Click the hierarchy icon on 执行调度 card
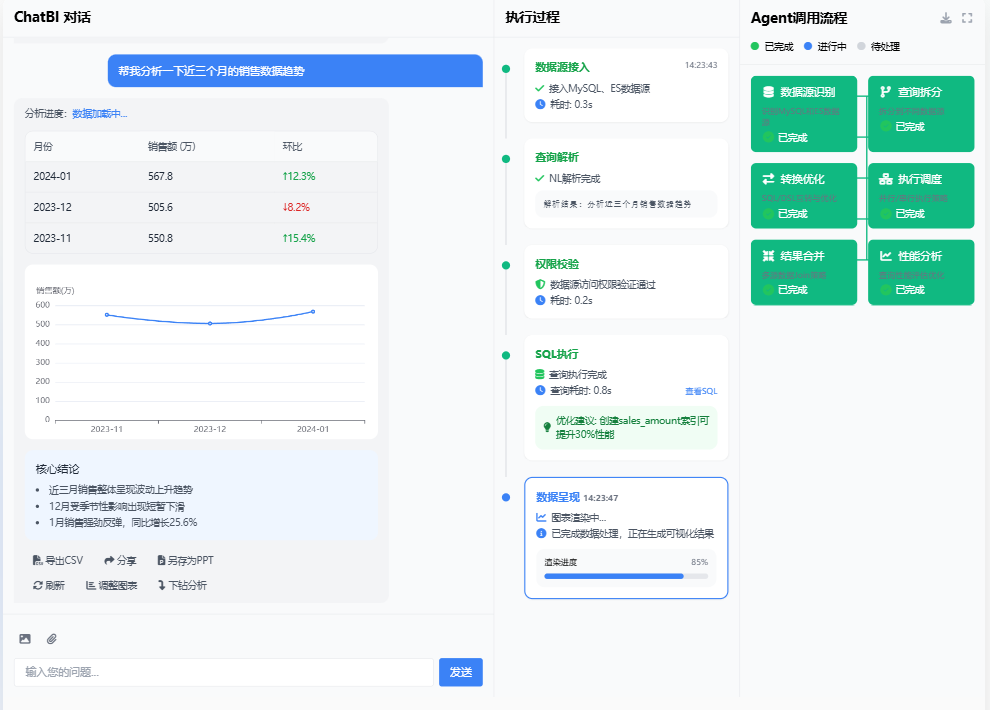This screenshot has height=710, width=990. tap(885, 179)
